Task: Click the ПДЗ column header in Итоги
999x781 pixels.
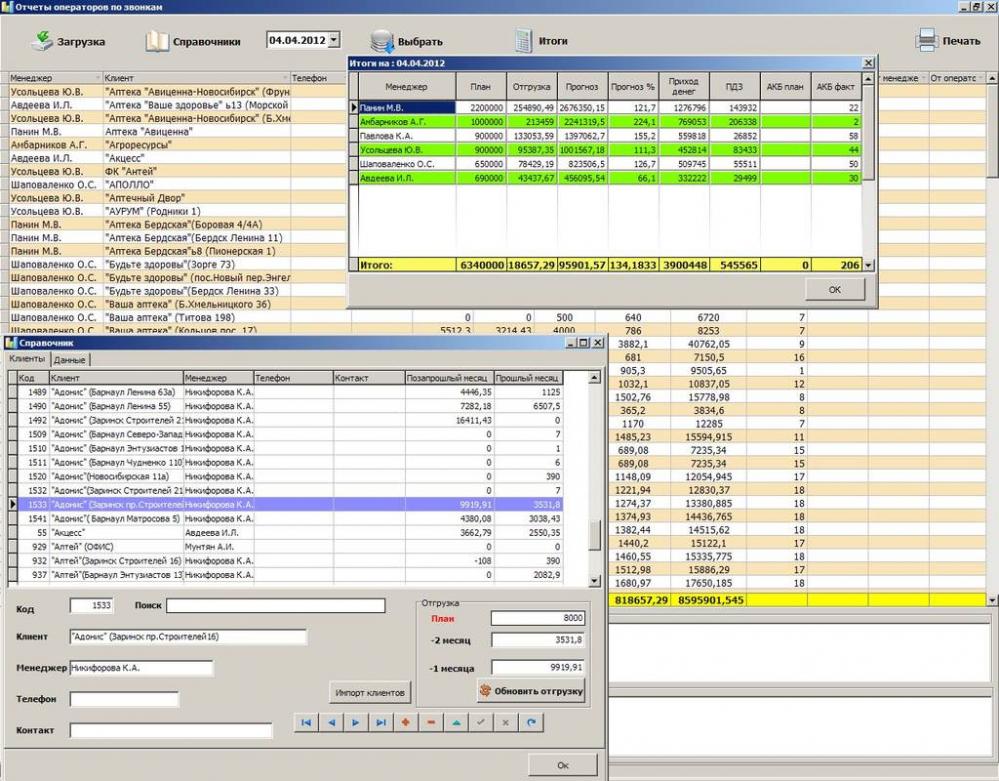Action: [x=735, y=87]
